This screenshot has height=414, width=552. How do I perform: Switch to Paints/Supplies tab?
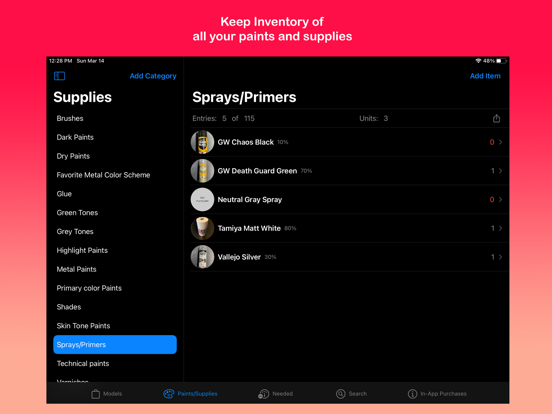coord(190,394)
